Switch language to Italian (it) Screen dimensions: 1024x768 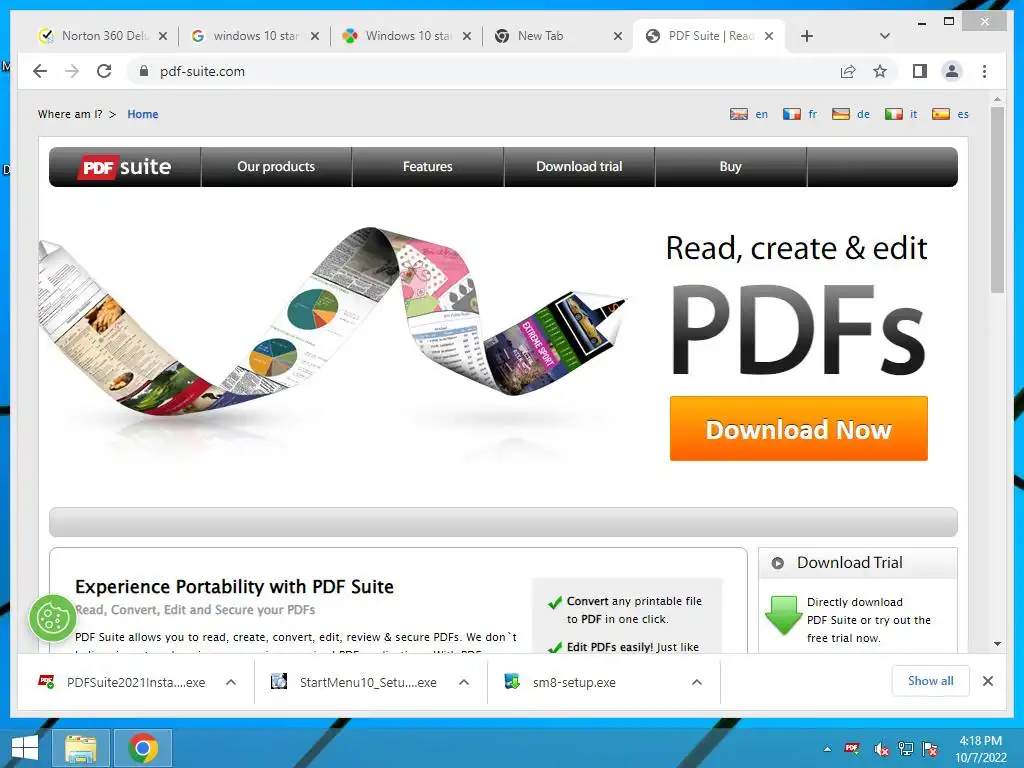point(913,114)
